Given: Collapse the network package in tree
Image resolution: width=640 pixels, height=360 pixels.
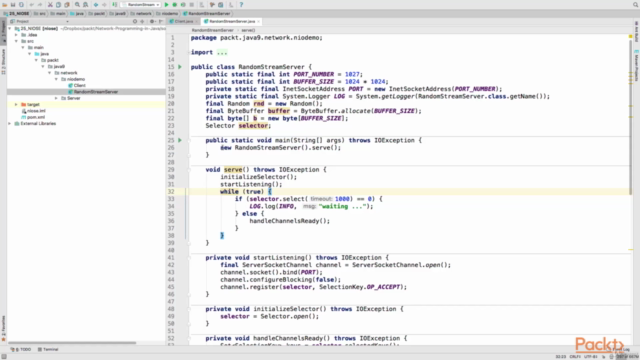Looking at the screenshot, I should [x=50, y=73].
